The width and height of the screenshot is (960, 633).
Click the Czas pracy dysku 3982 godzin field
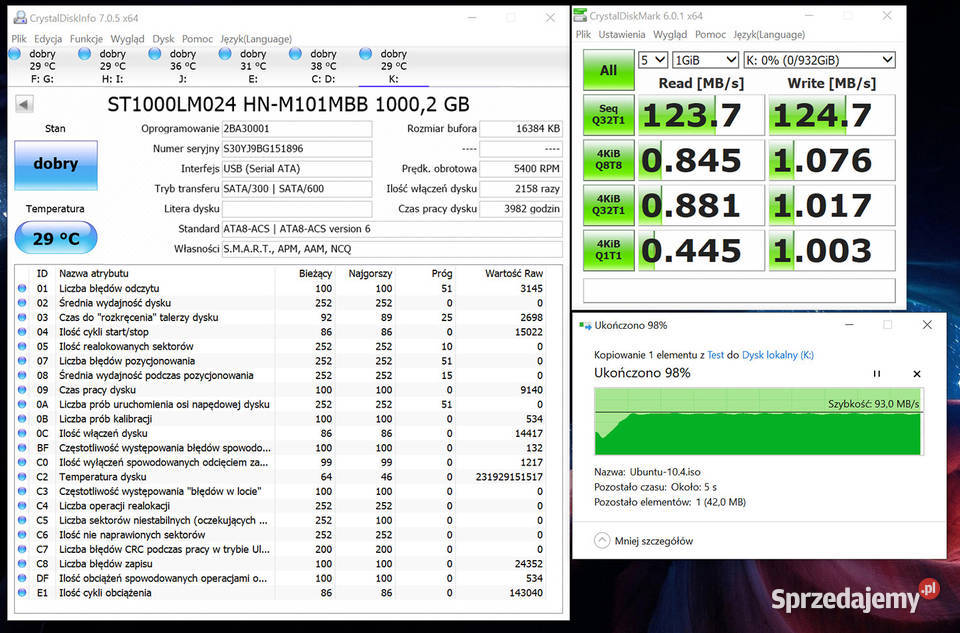click(x=520, y=209)
